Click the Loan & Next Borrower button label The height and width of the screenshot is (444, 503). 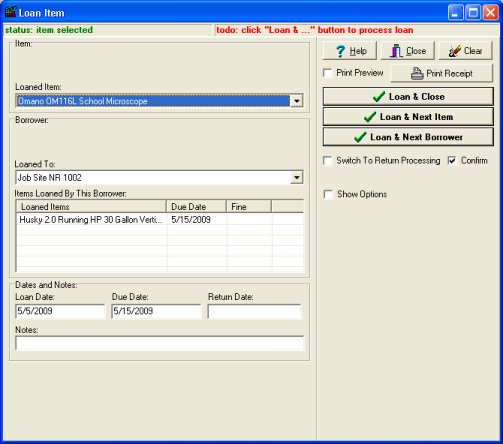pyautogui.click(x=416, y=137)
